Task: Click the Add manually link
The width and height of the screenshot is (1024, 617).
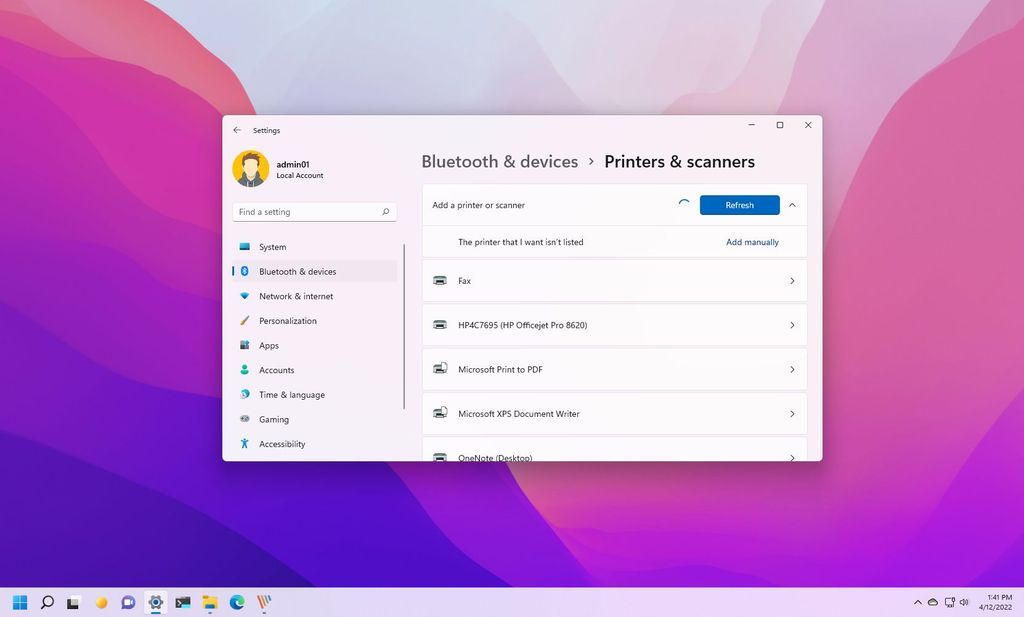Action: (x=752, y=242)
